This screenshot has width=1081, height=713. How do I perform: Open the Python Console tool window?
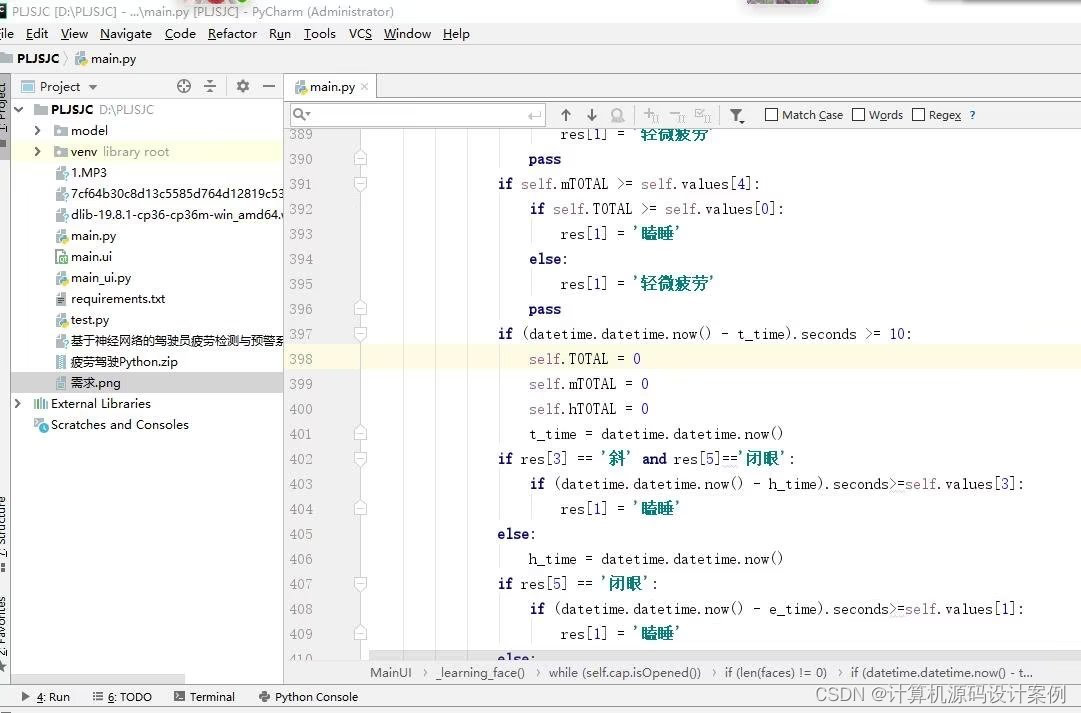308,696
